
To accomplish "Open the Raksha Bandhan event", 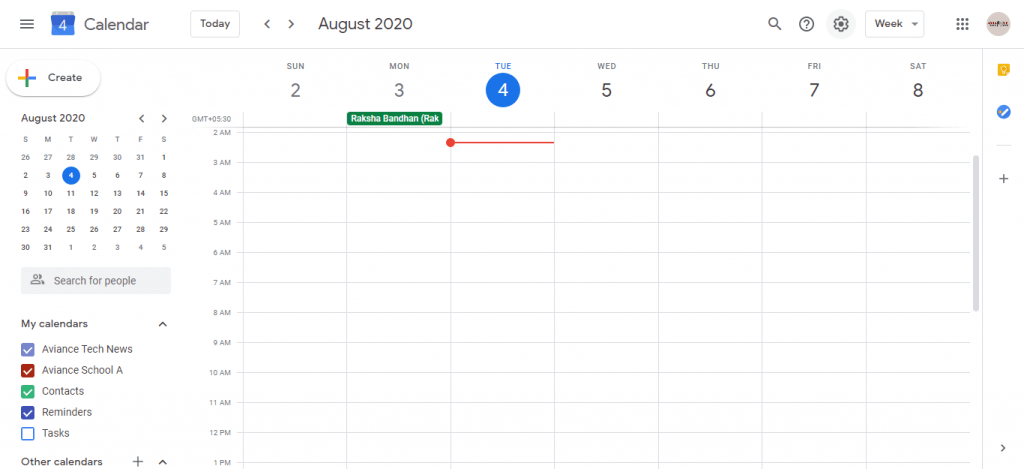I will tap(395, 119).
